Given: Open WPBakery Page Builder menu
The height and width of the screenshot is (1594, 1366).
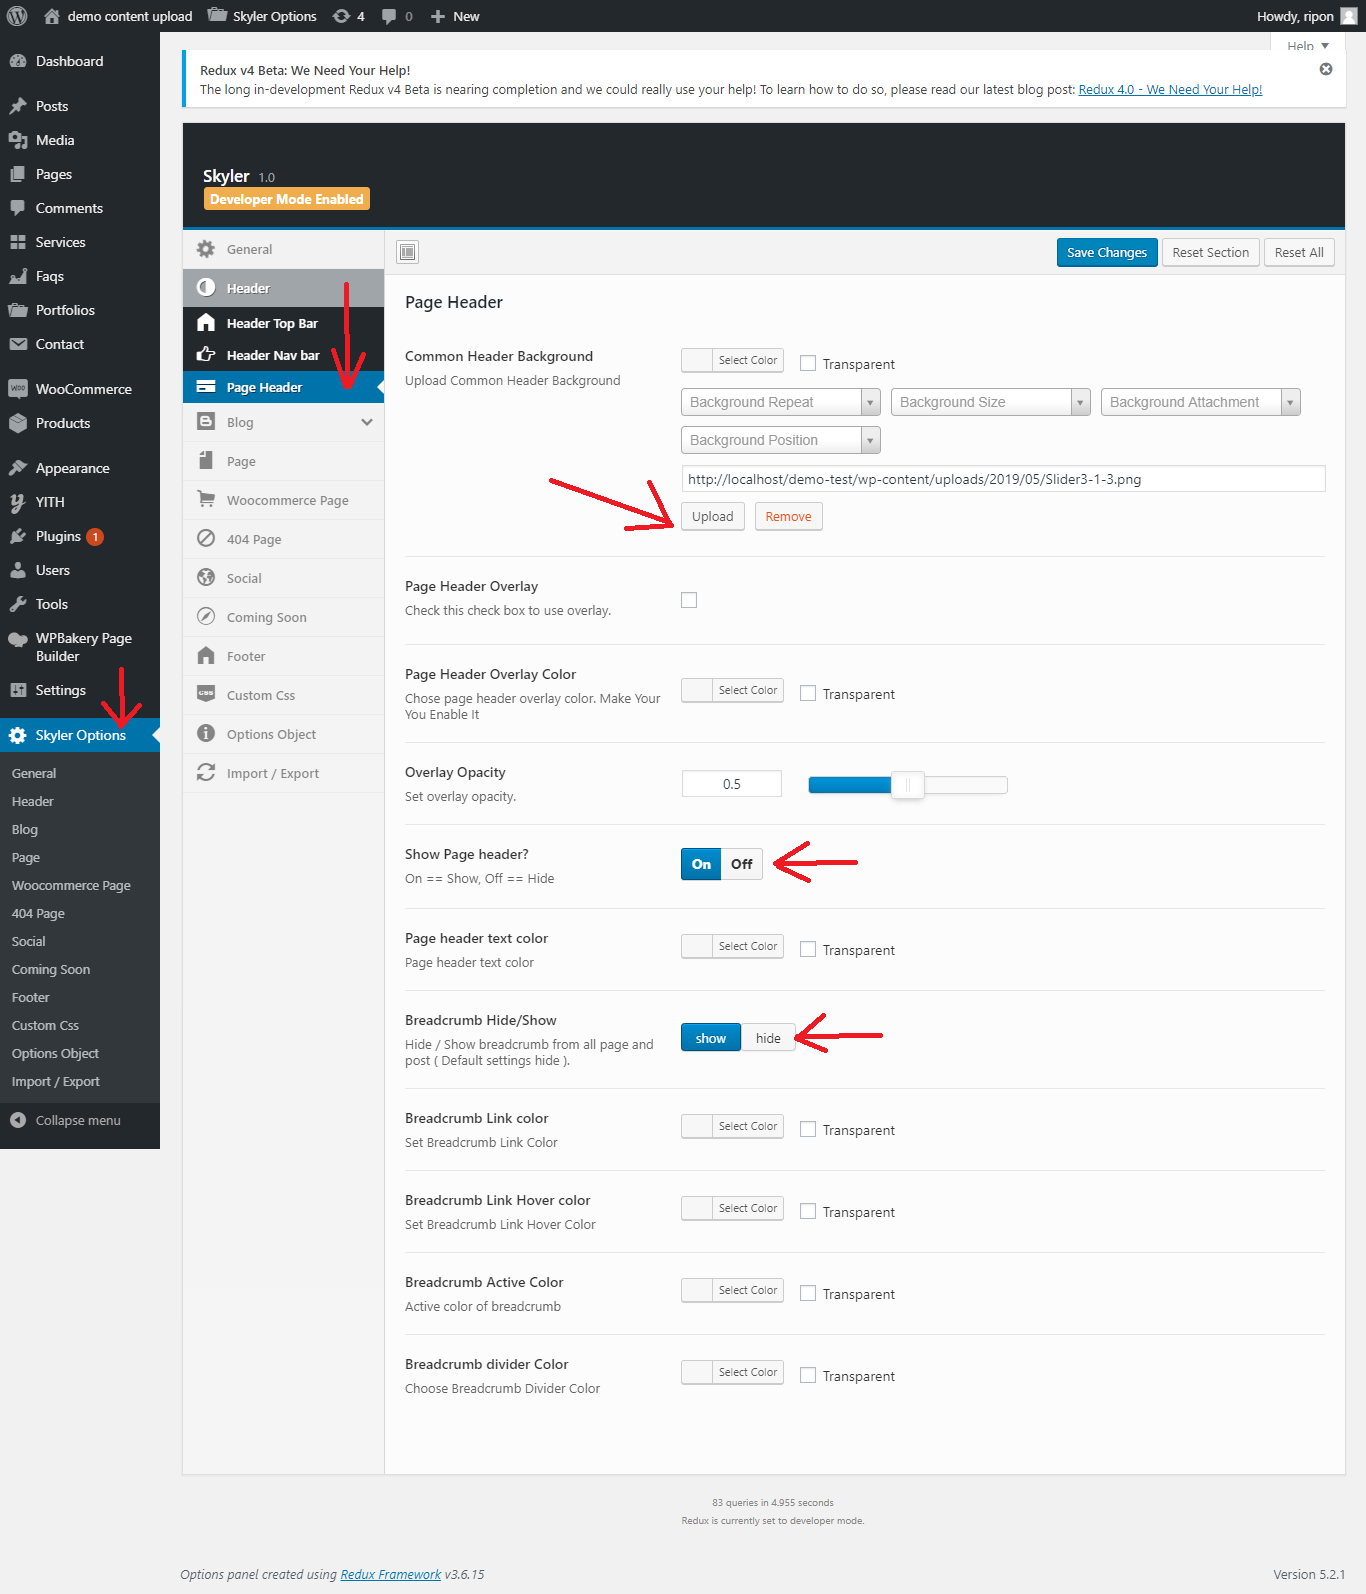Looking at the screenshot, I should coord(80,647).
